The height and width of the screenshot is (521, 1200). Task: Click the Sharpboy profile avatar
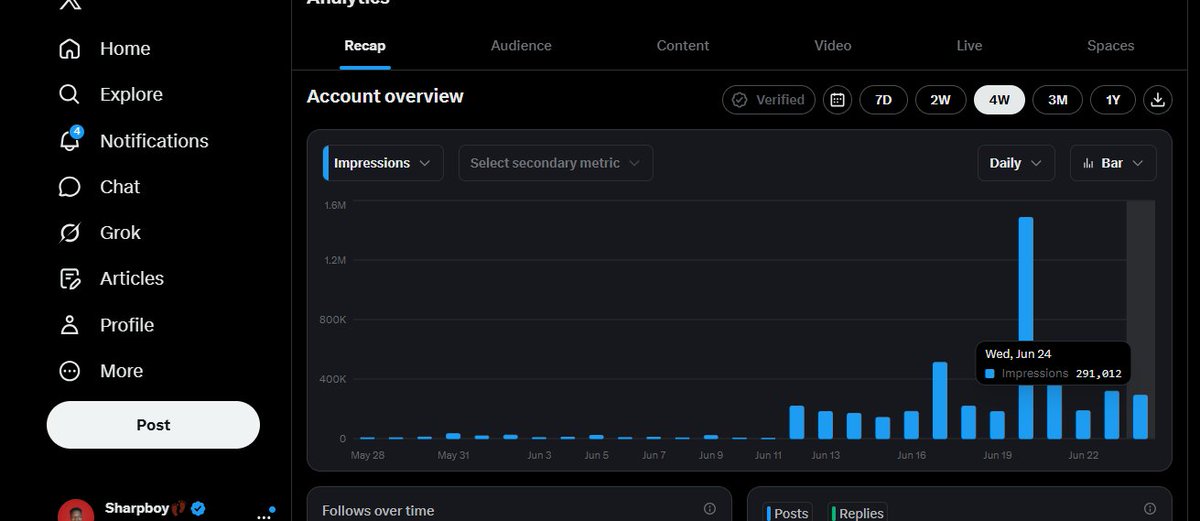[x=77, y=511]
